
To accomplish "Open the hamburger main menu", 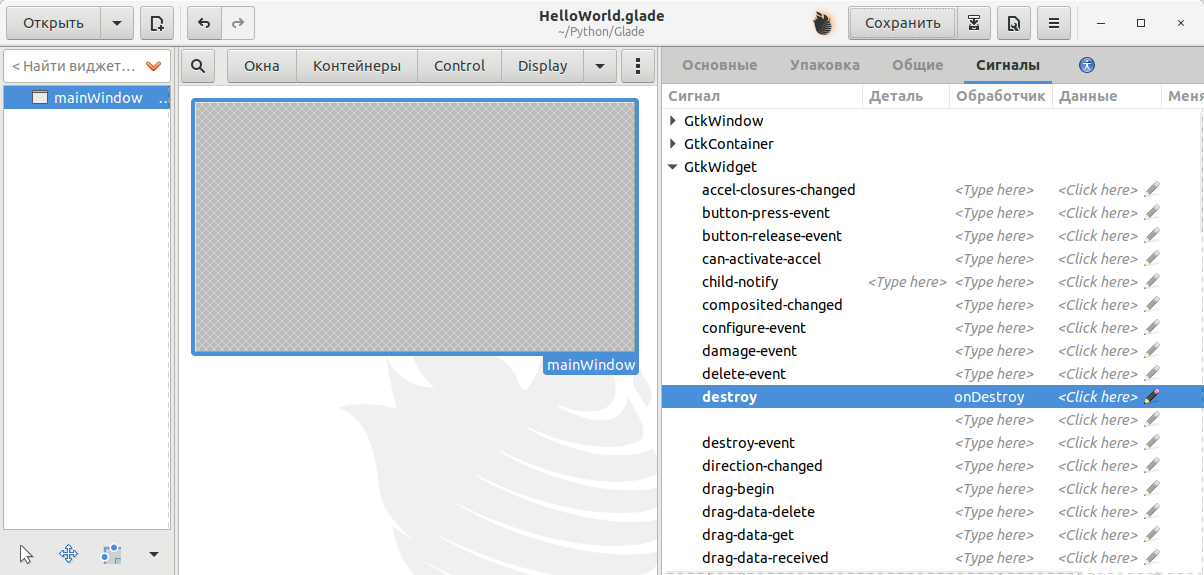I will tap(1054, 23).
